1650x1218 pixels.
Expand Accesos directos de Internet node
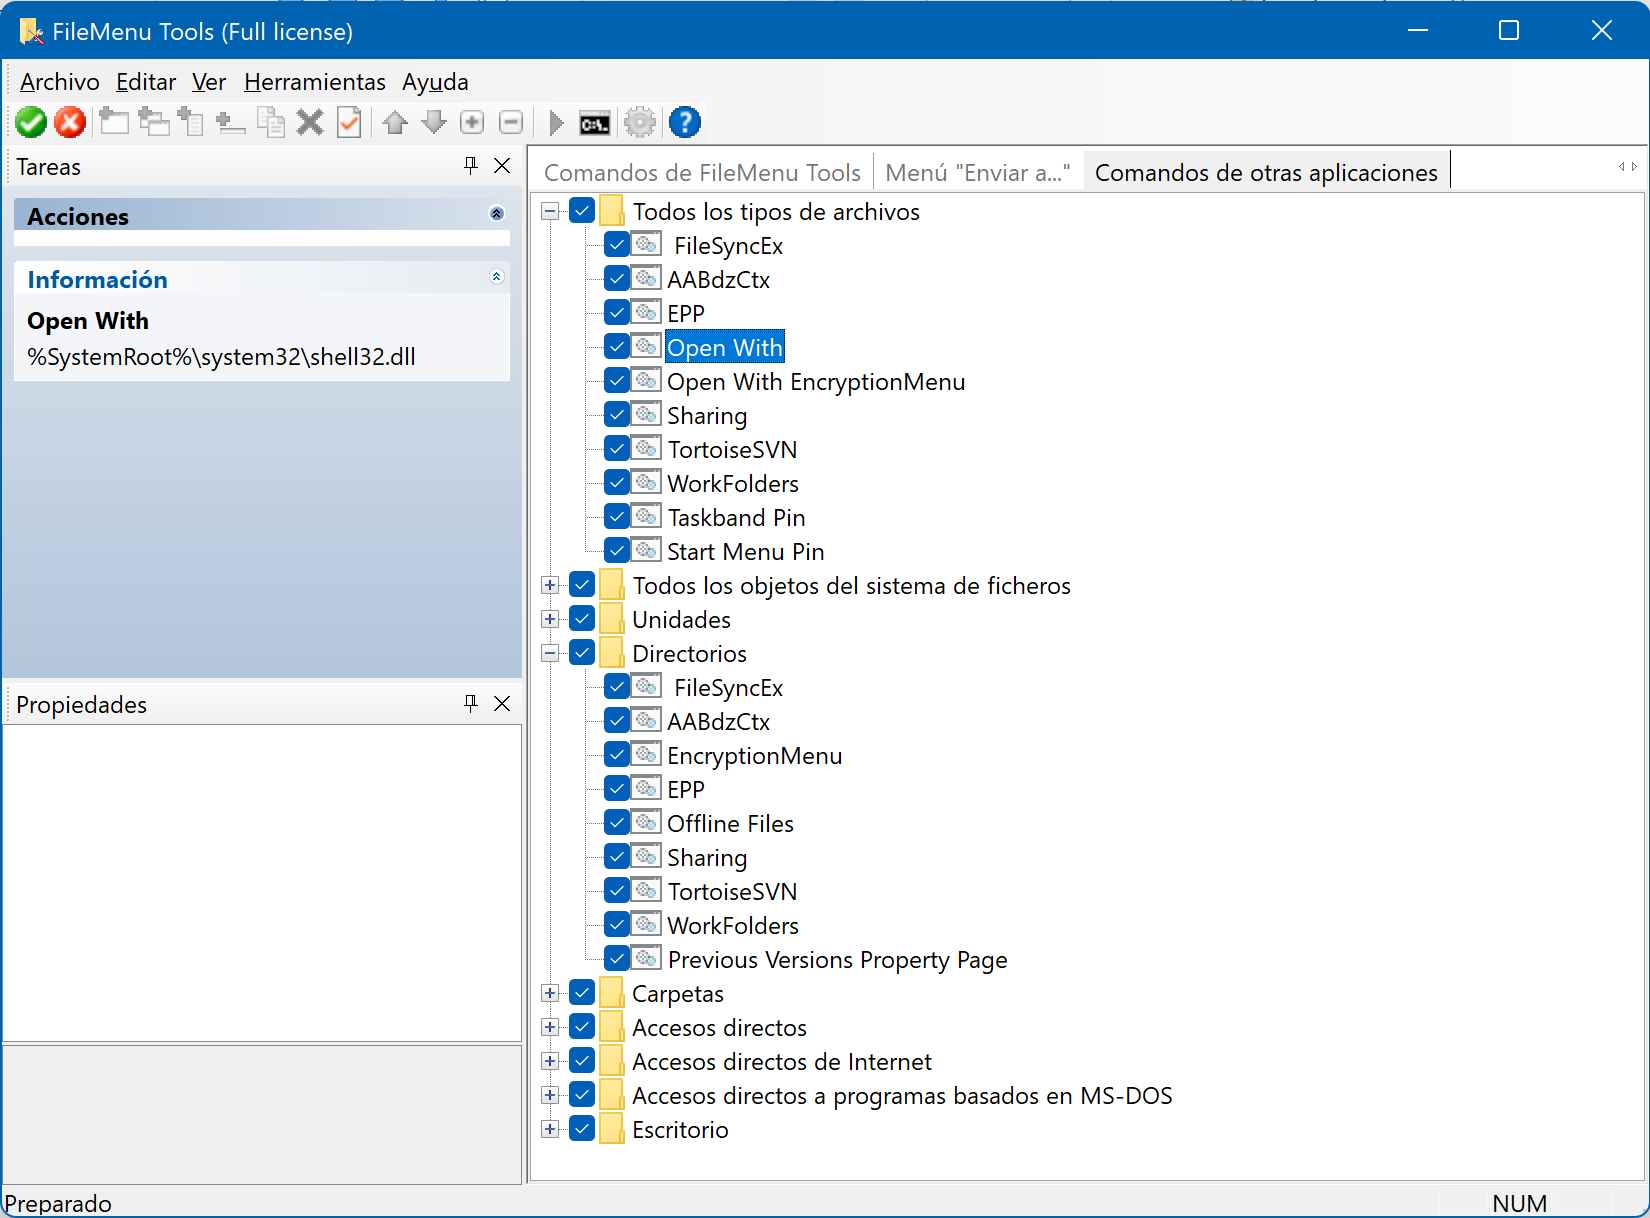[550, 1061]
